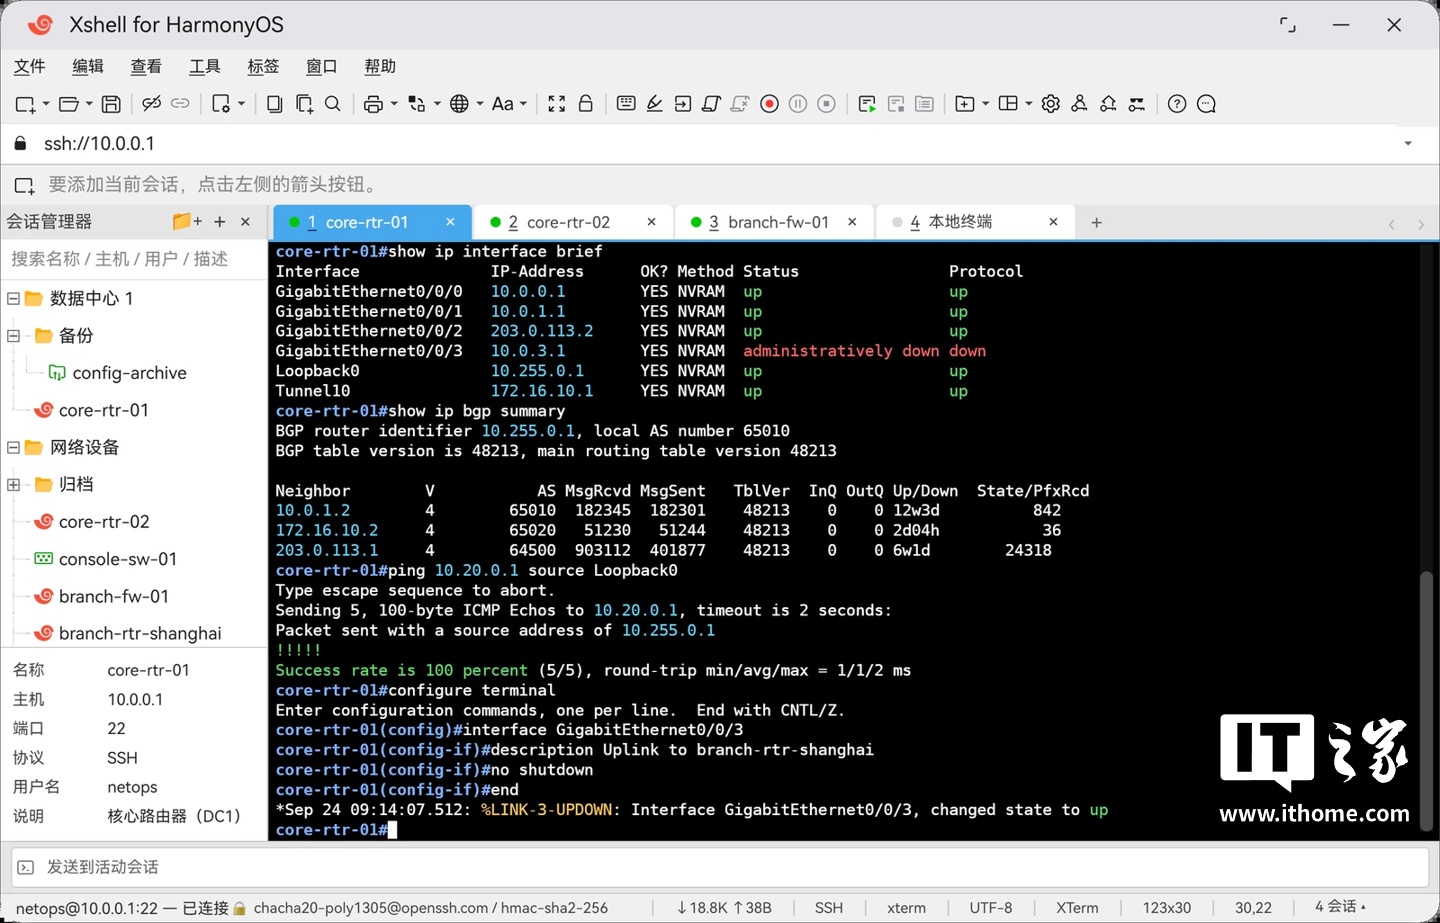The image size is (1440, 923).
Task: Collapse the 数据中心 1 folder
Action: (13, 298)
